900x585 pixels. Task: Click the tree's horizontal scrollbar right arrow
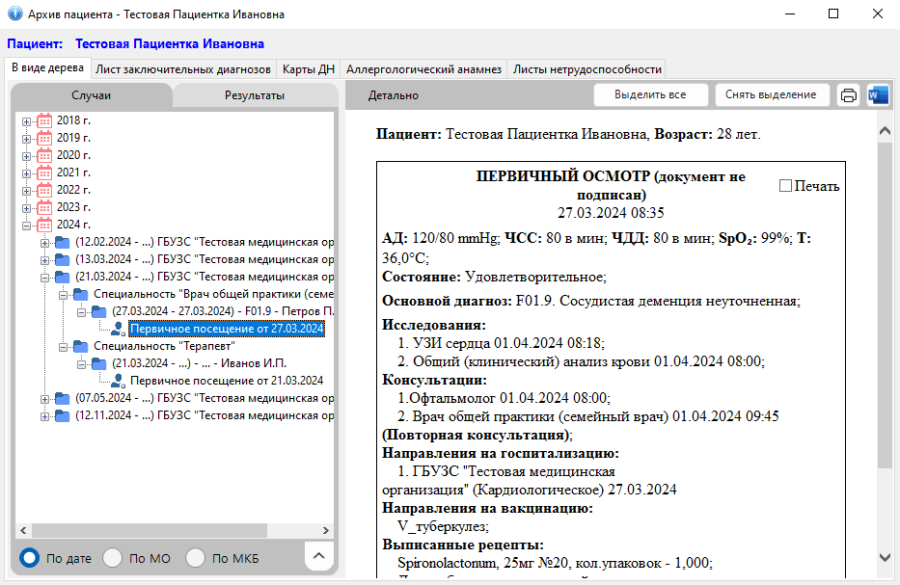click(x=325, y=530)
